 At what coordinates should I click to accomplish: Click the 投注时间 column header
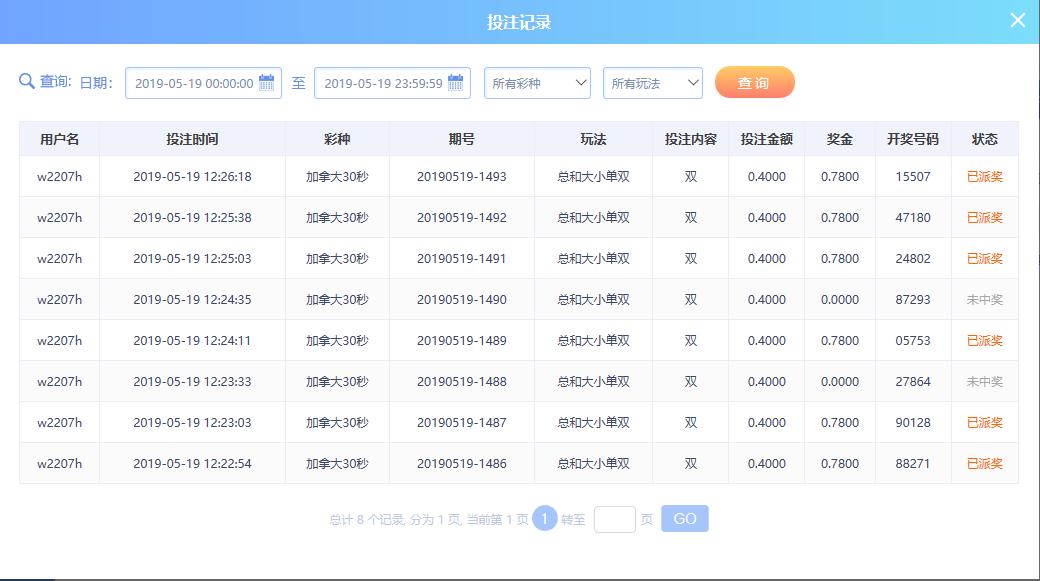[x=192, y=139]
